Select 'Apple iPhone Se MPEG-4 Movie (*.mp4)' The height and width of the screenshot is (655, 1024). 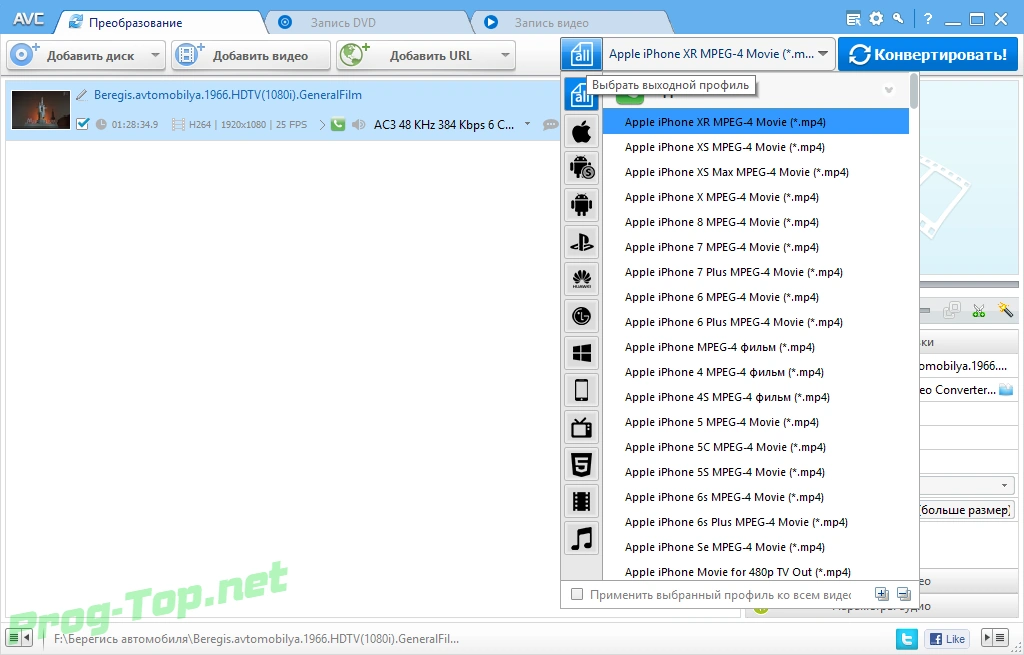click(756, 547)
